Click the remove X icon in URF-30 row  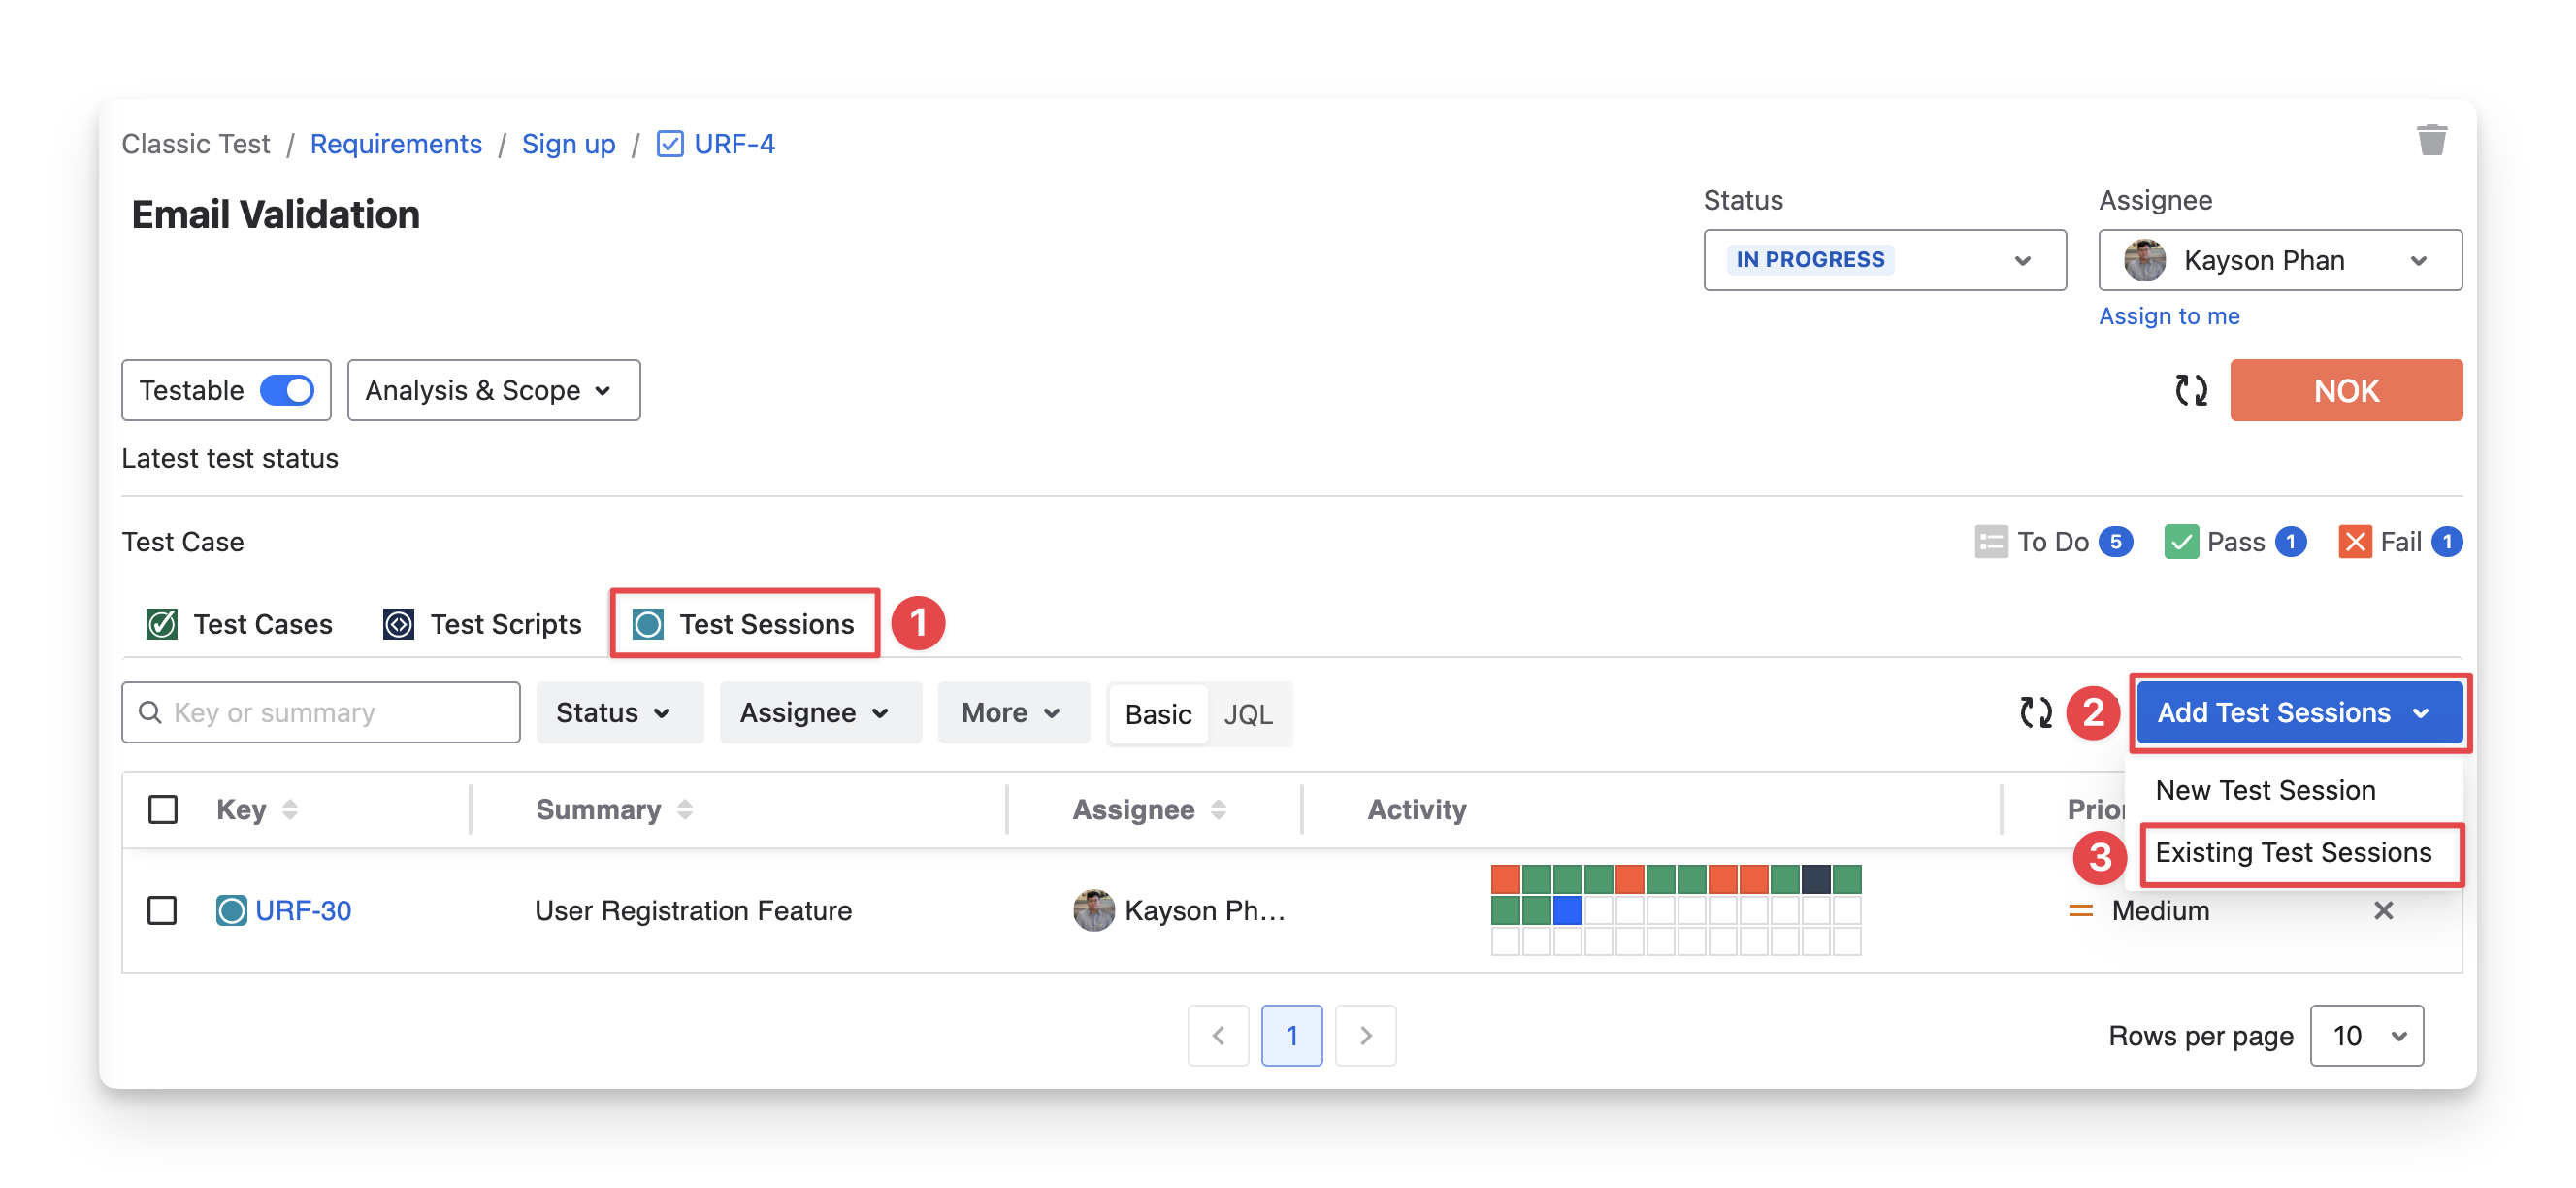pos(2383,910)
